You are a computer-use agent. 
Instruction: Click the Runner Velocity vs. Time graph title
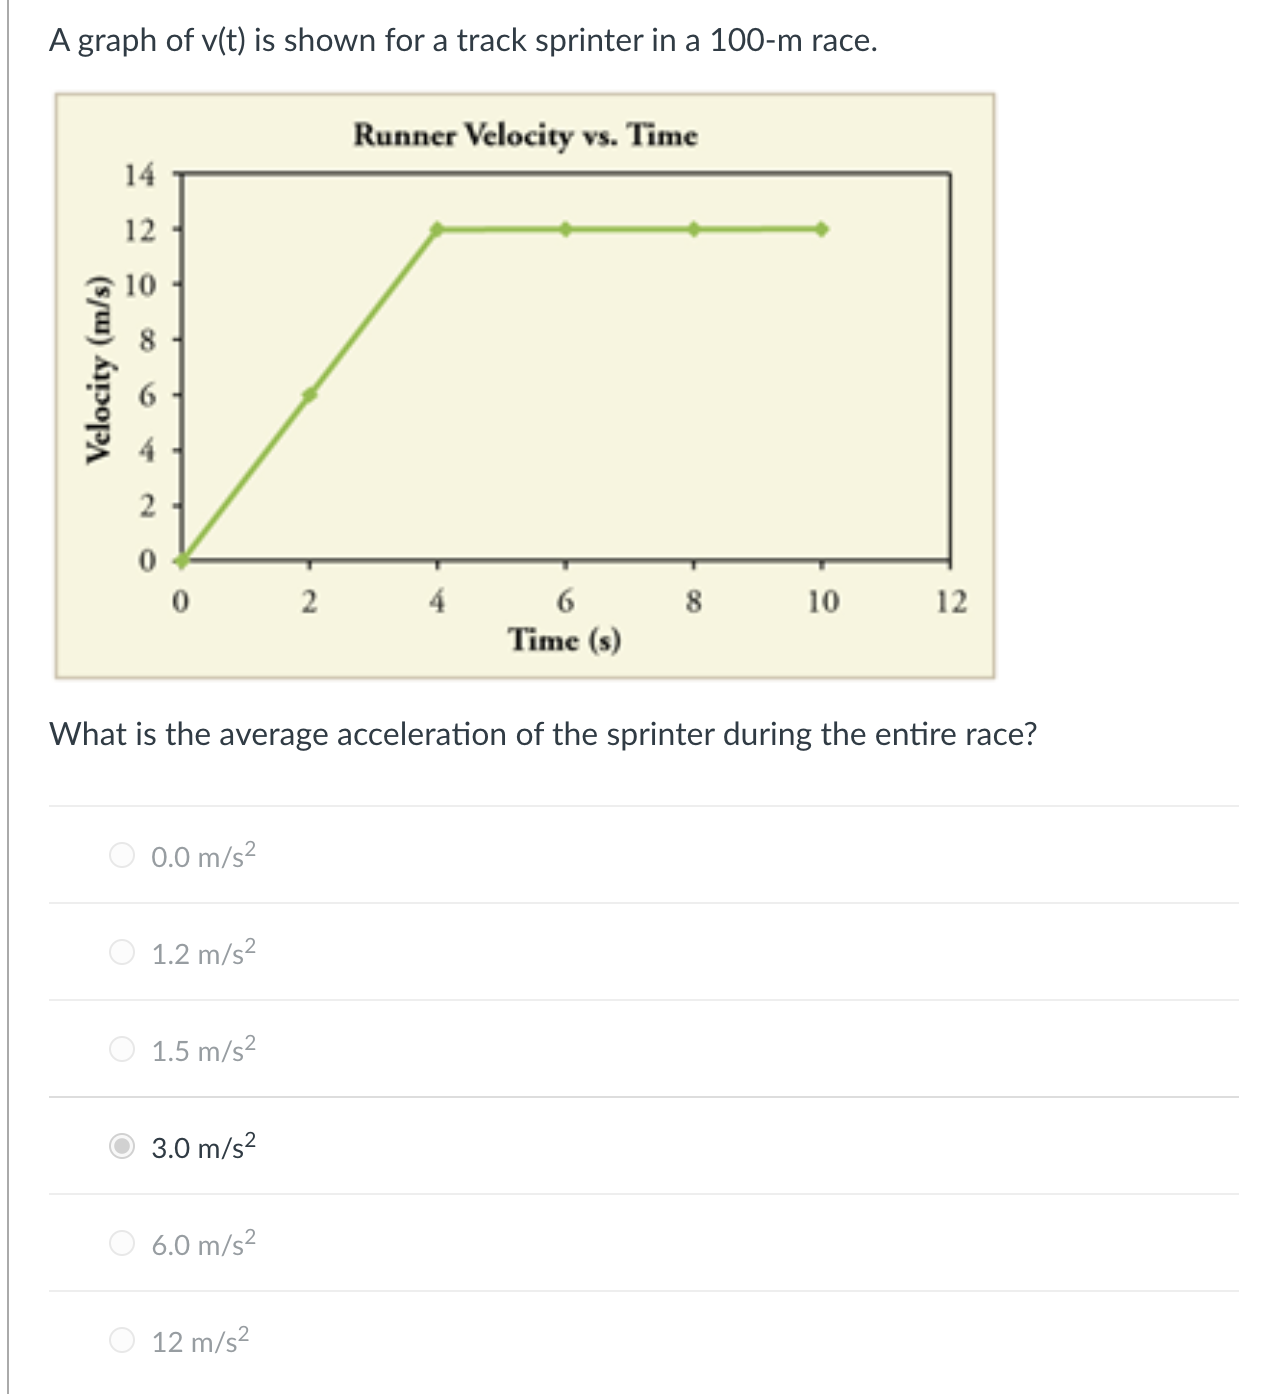coord(527,137)
